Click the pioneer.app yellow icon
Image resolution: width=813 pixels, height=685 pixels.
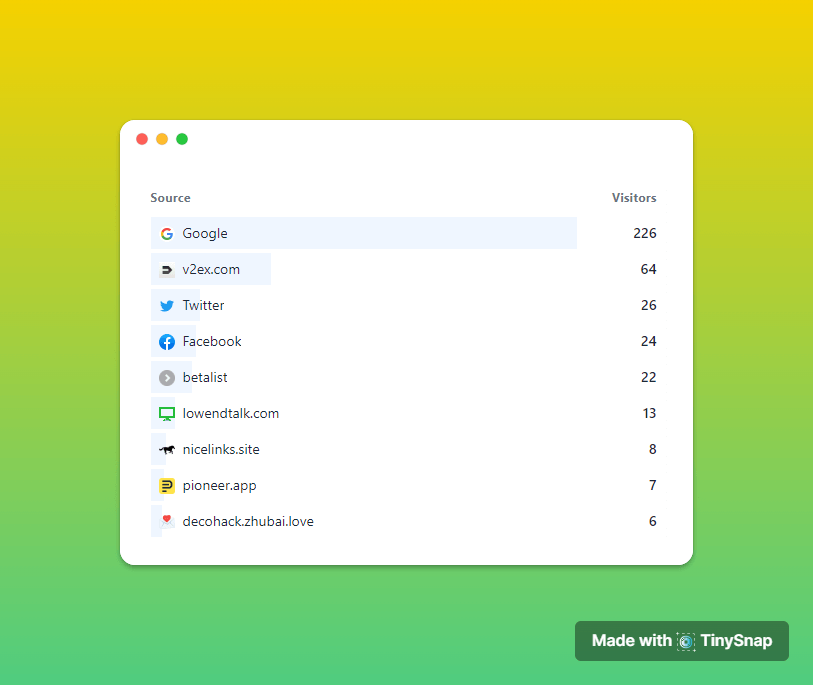pos(166,486)
